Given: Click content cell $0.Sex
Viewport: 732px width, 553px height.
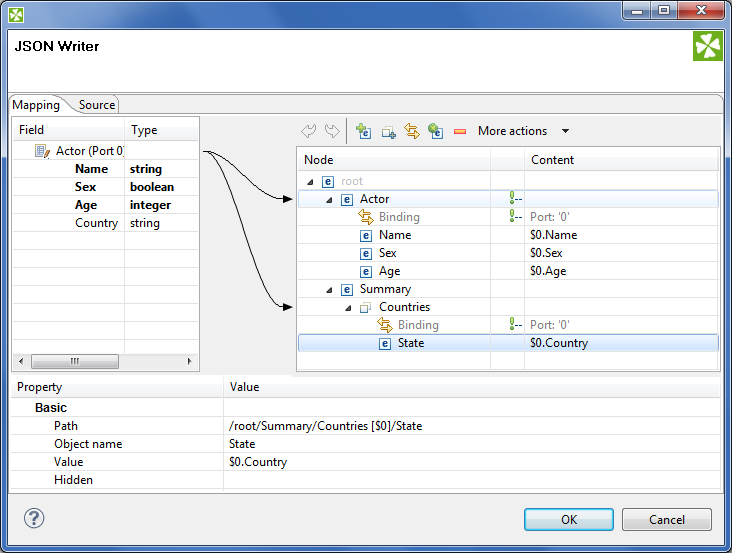Looking at the screenshot, I should [546, 253].
